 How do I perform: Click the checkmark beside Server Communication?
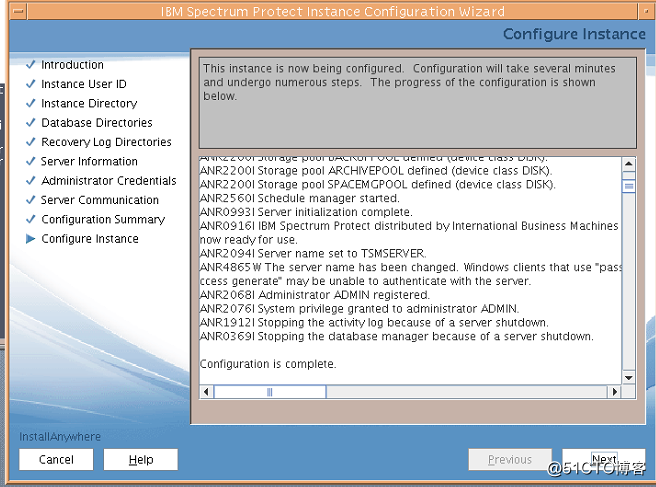pos(31,200)
